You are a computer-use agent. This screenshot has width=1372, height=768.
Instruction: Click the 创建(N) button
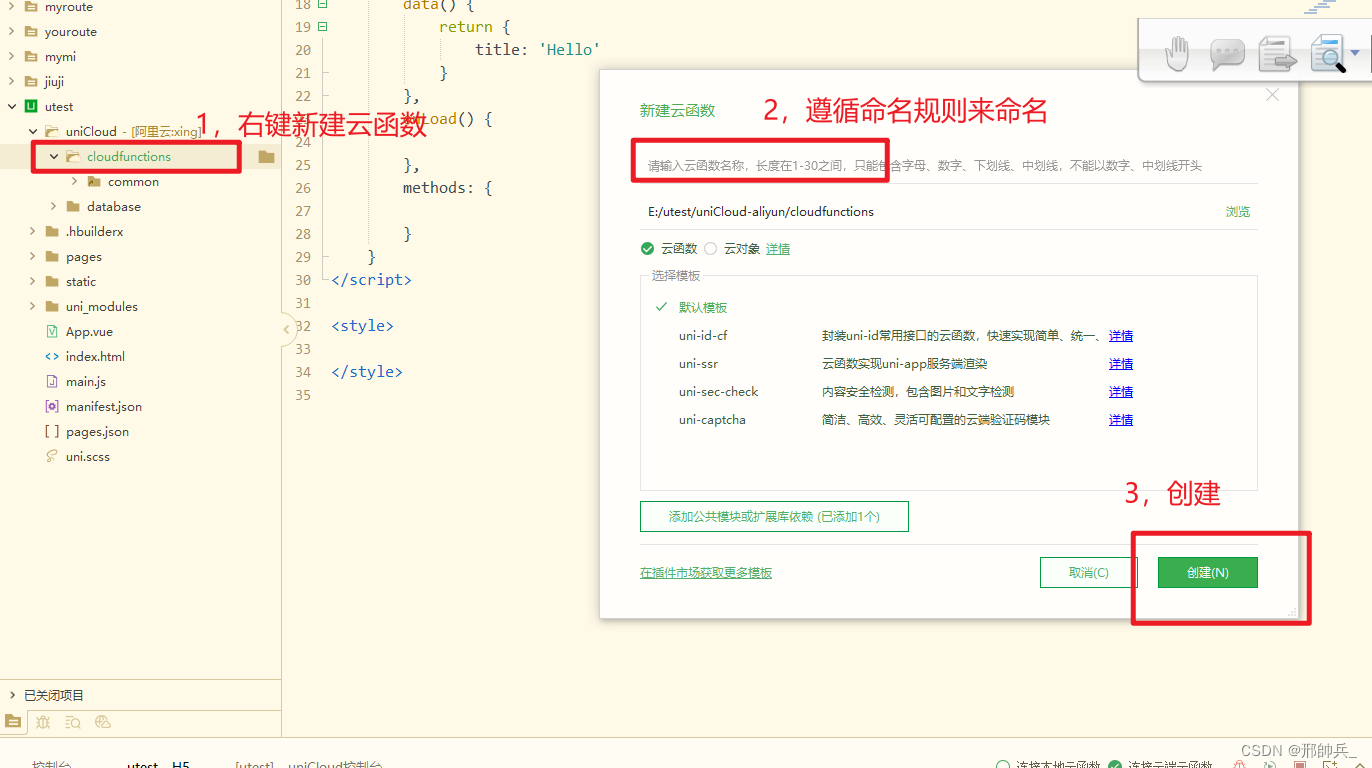tap(1207, 572)
